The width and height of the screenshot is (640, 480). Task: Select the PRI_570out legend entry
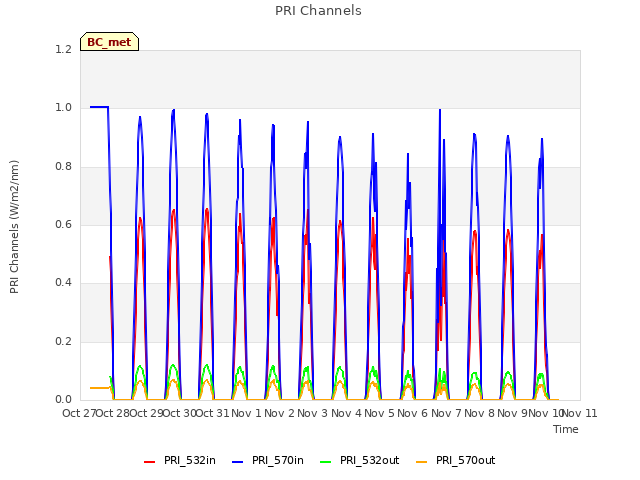456,461
